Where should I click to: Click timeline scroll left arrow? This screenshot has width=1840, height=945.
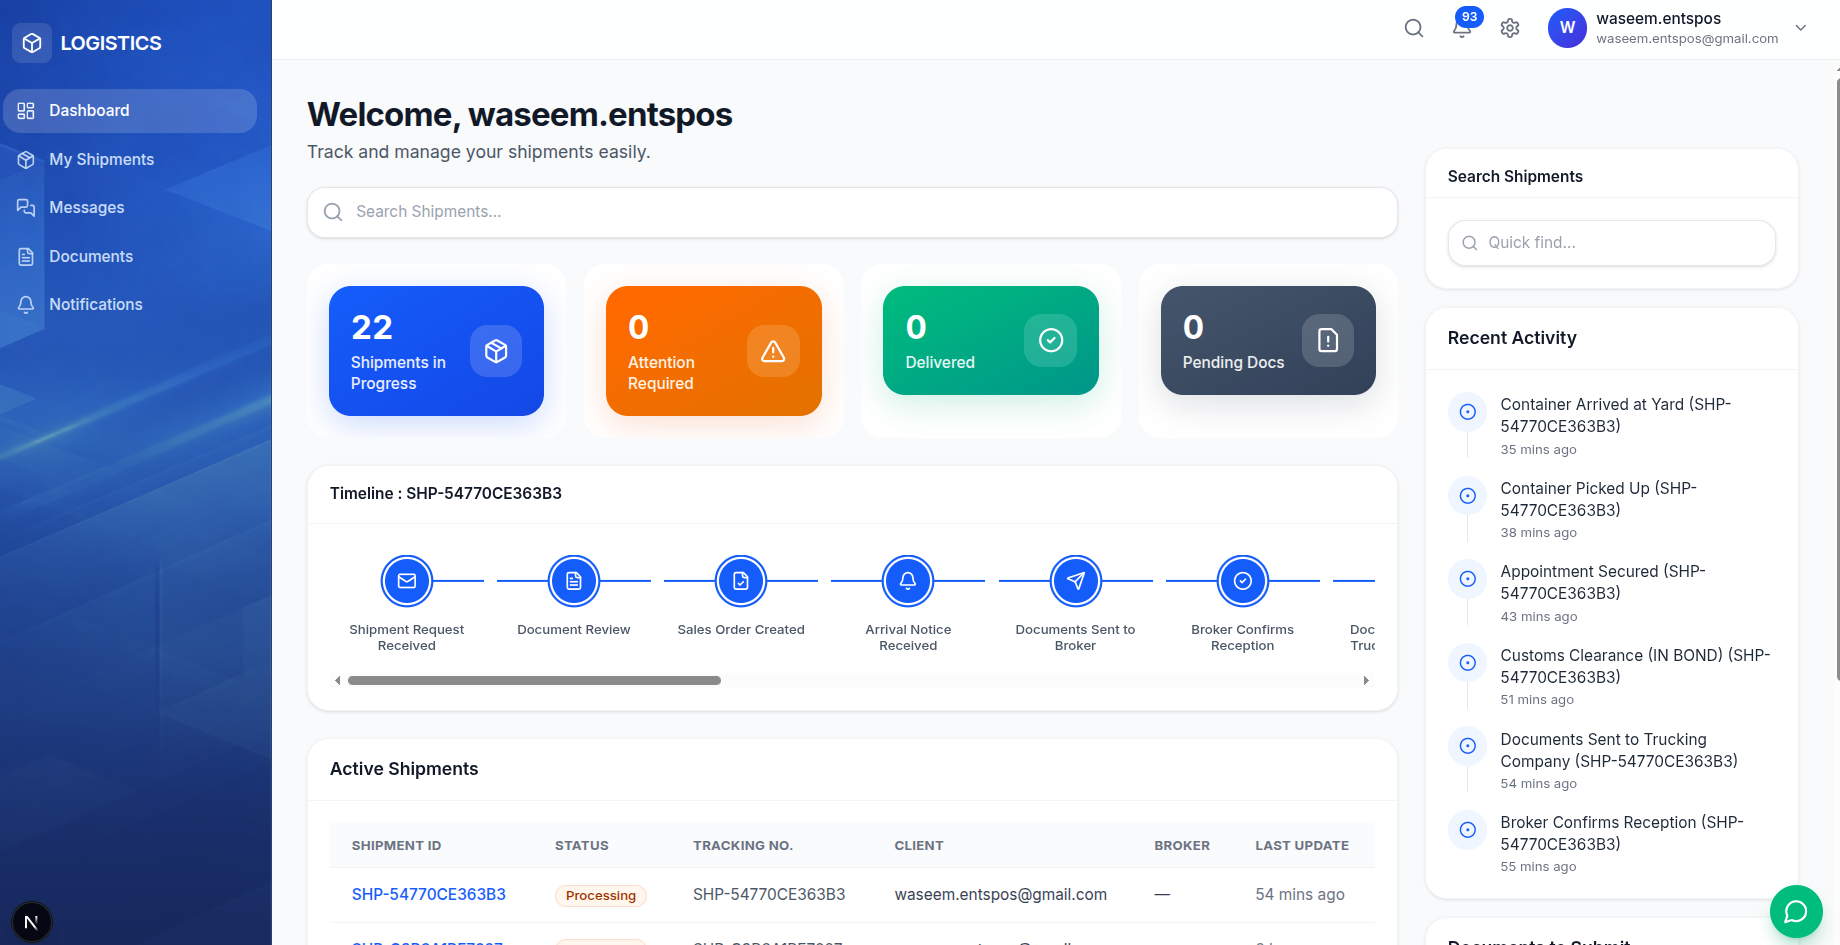click(x=338, y=681)
